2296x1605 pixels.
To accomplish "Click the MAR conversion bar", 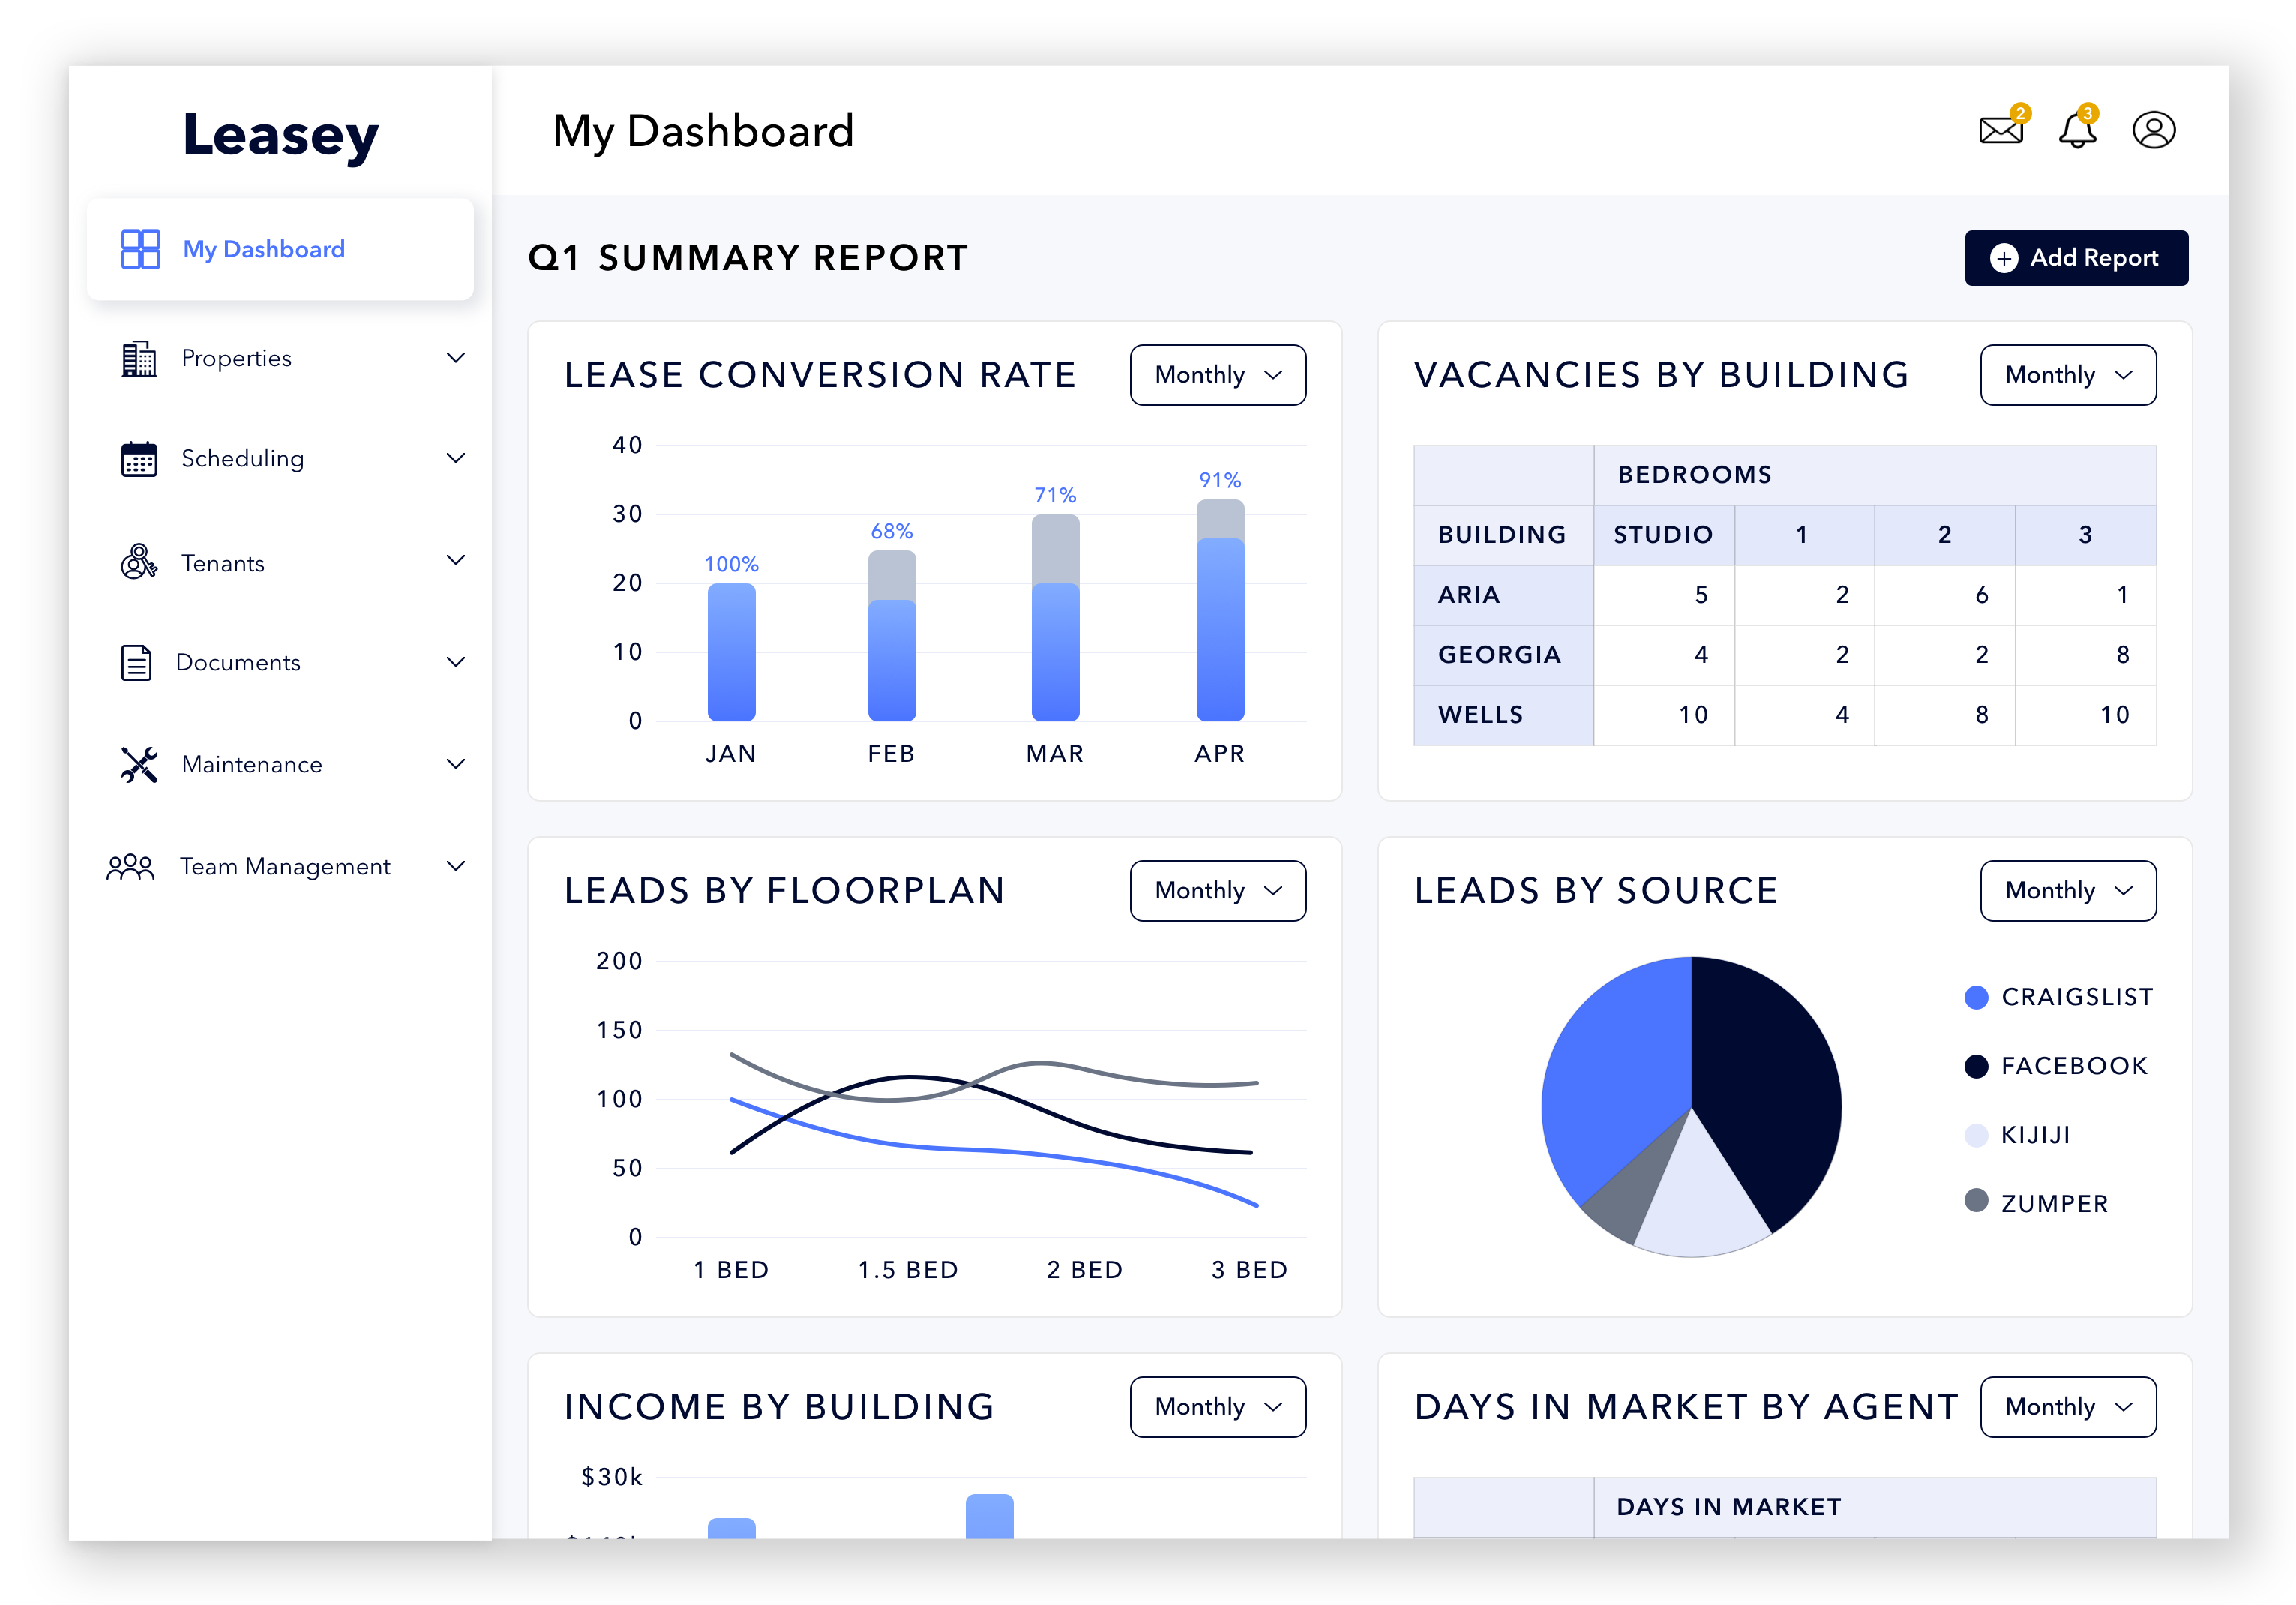I will 1055,618.
